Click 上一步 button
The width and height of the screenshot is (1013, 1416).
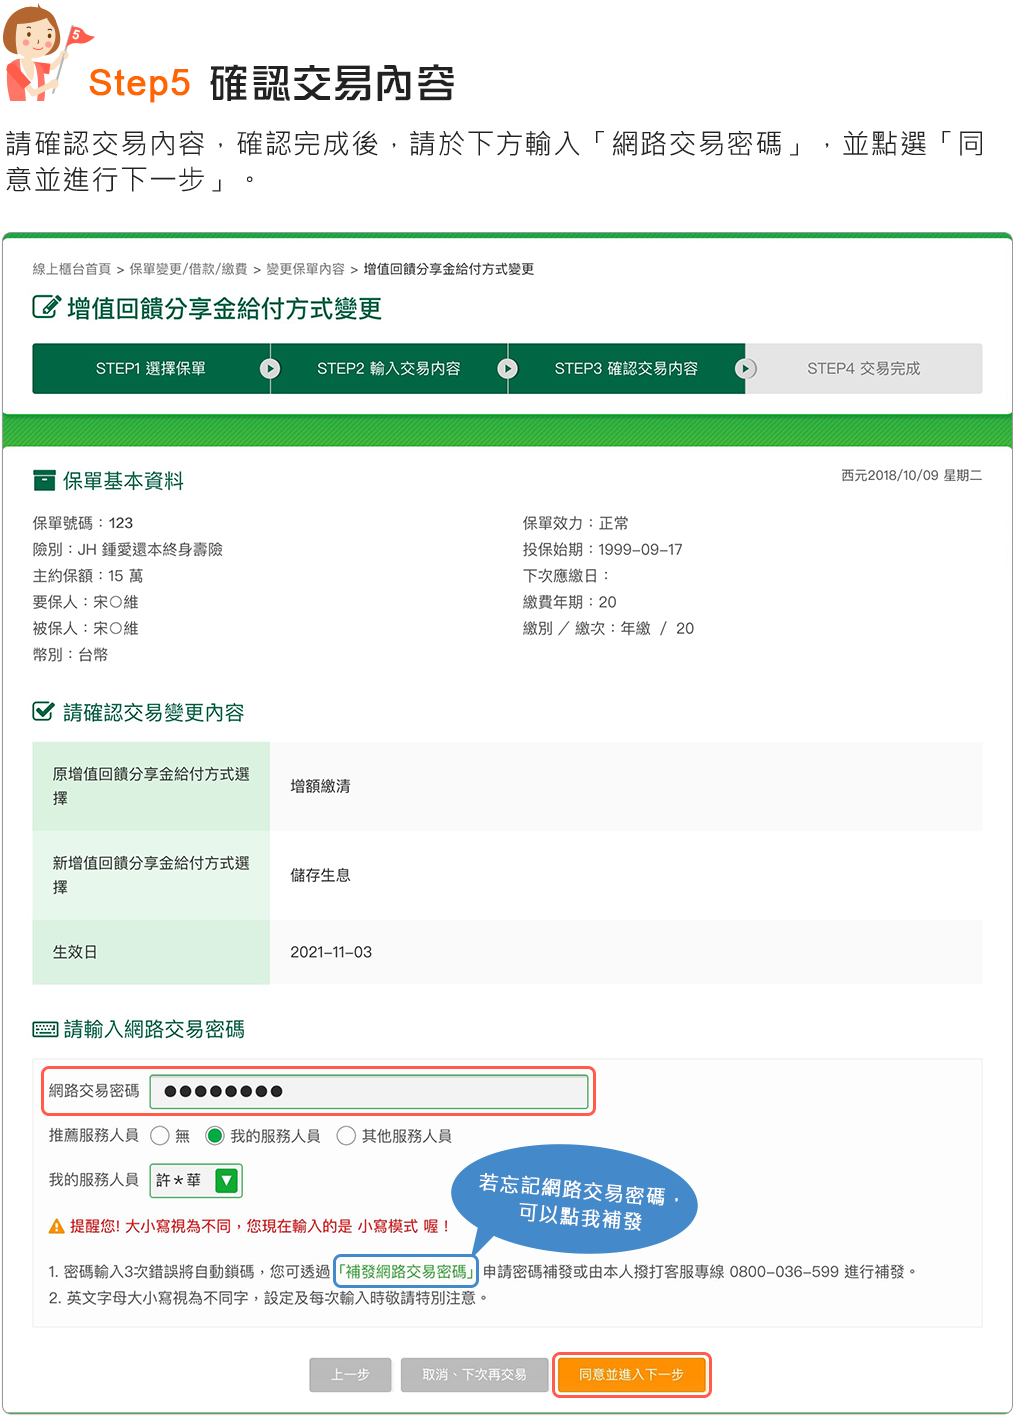coord(350,1375)
